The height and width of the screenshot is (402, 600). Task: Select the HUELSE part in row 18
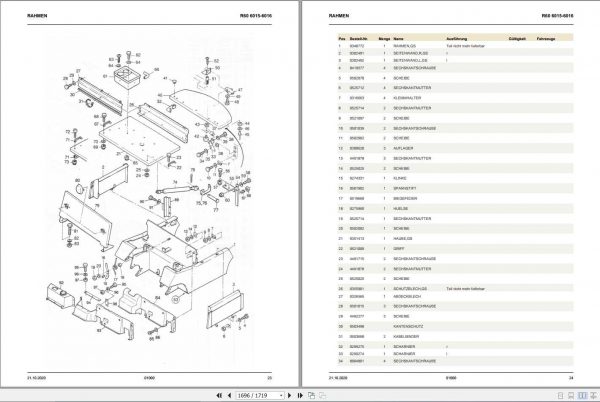coord(401,208)
